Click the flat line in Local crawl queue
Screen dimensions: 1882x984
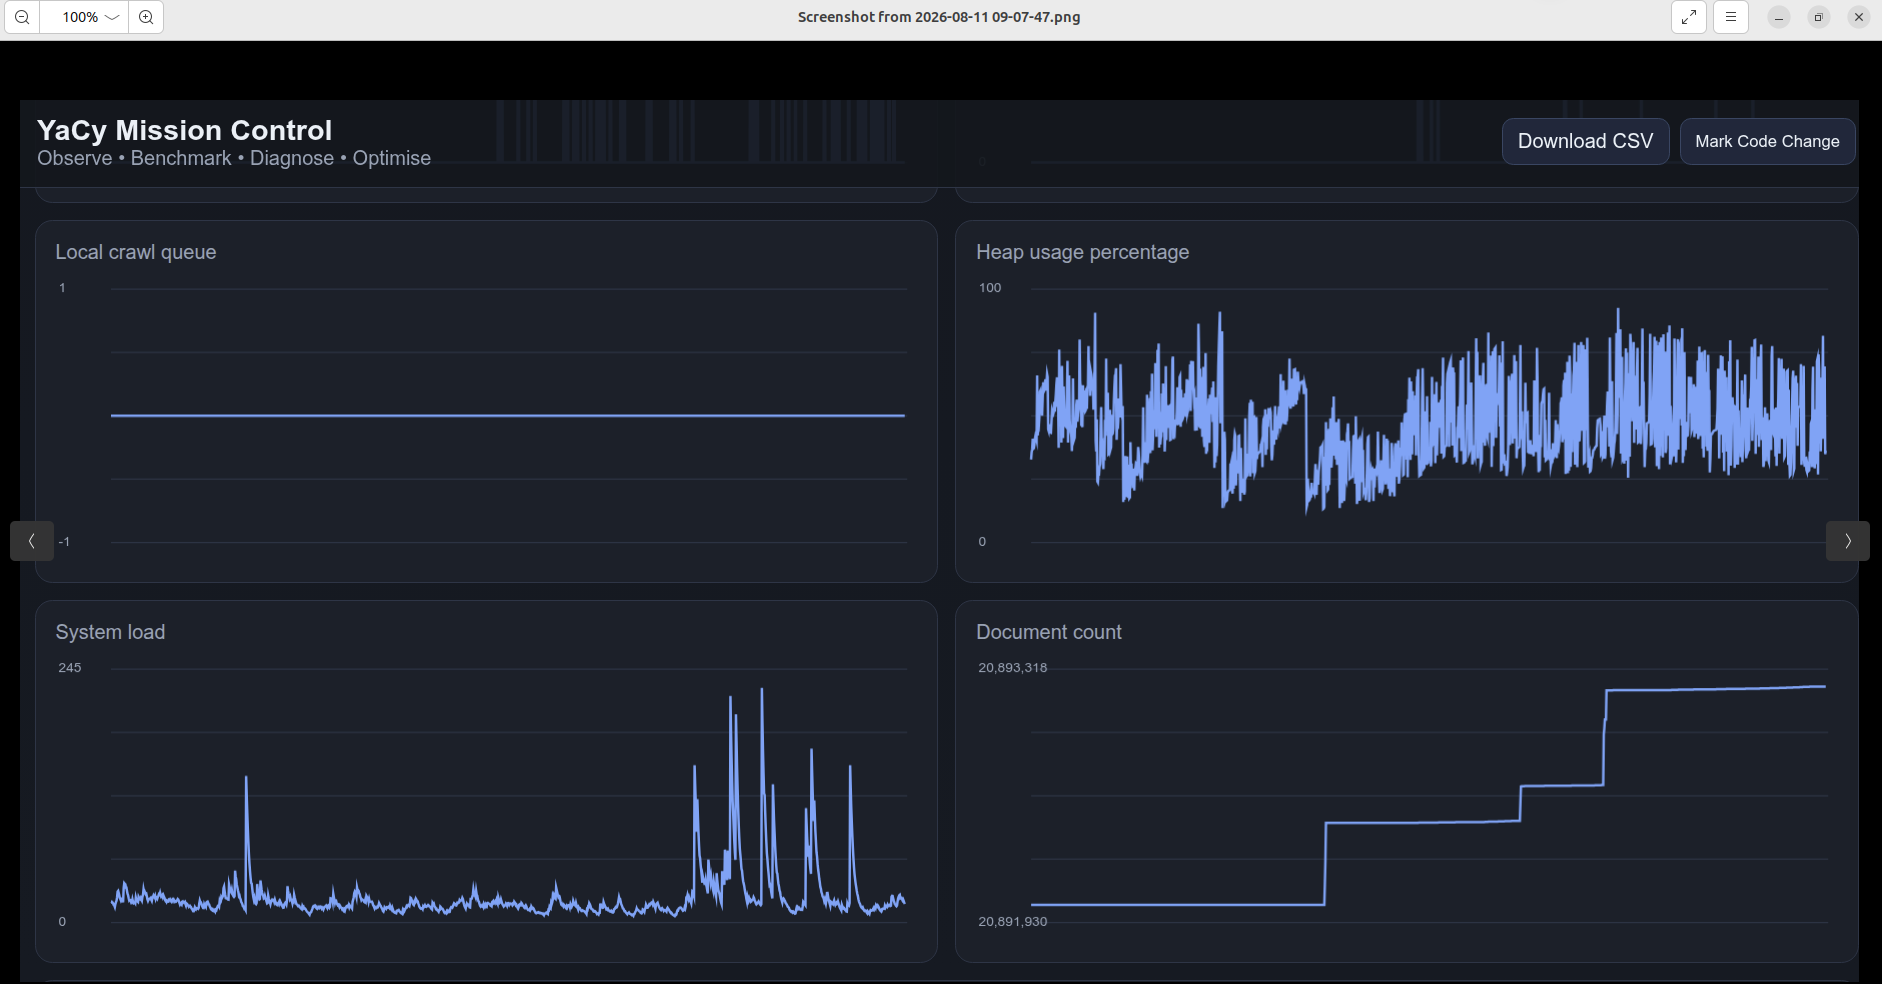click(508, 415)
